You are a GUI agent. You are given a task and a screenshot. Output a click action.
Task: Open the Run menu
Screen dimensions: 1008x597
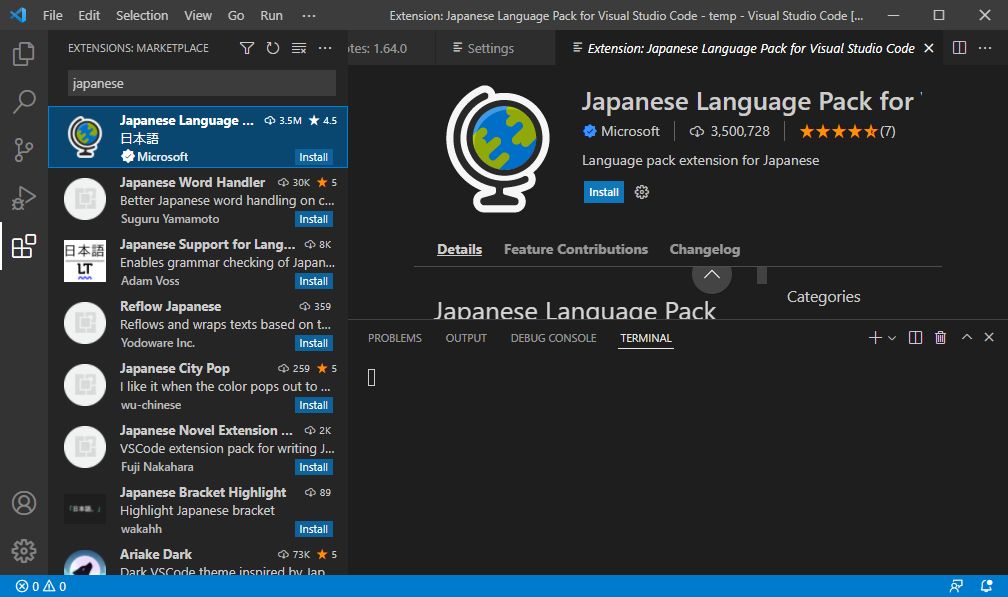[271, 15]
